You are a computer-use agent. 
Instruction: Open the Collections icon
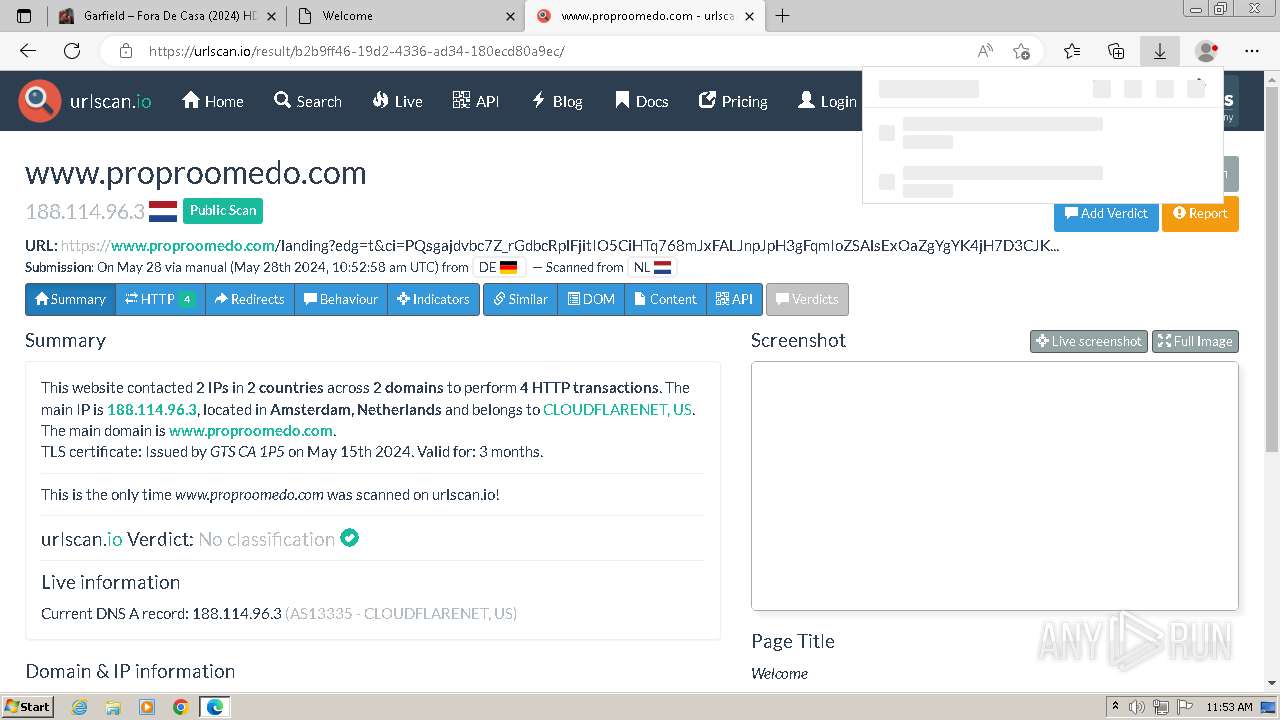(x=1116, y=51)
